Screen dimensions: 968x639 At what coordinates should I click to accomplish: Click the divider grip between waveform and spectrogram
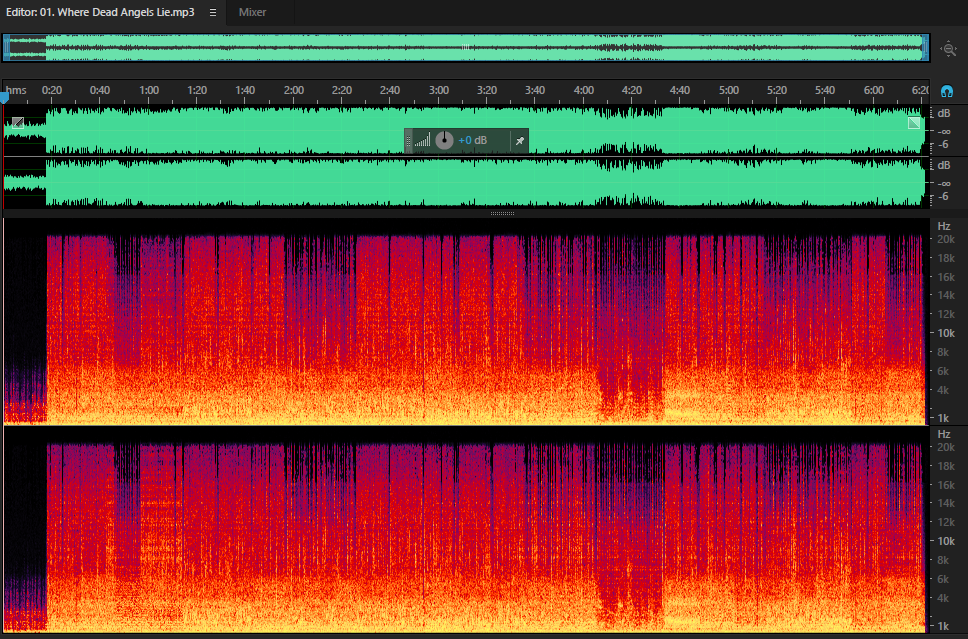point(502,214)
